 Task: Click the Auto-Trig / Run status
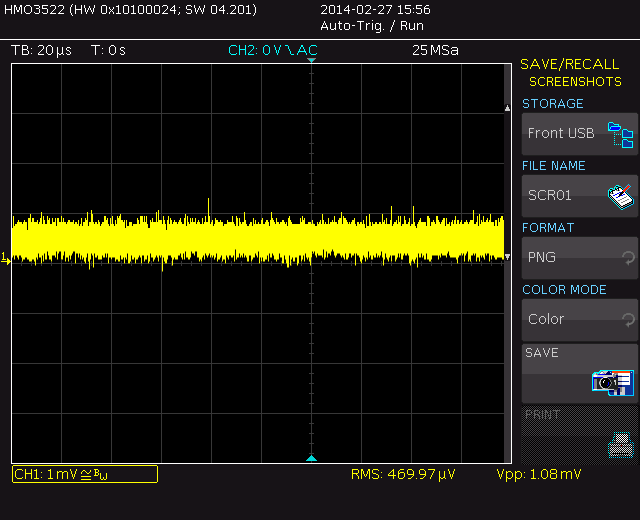(371, 25)
